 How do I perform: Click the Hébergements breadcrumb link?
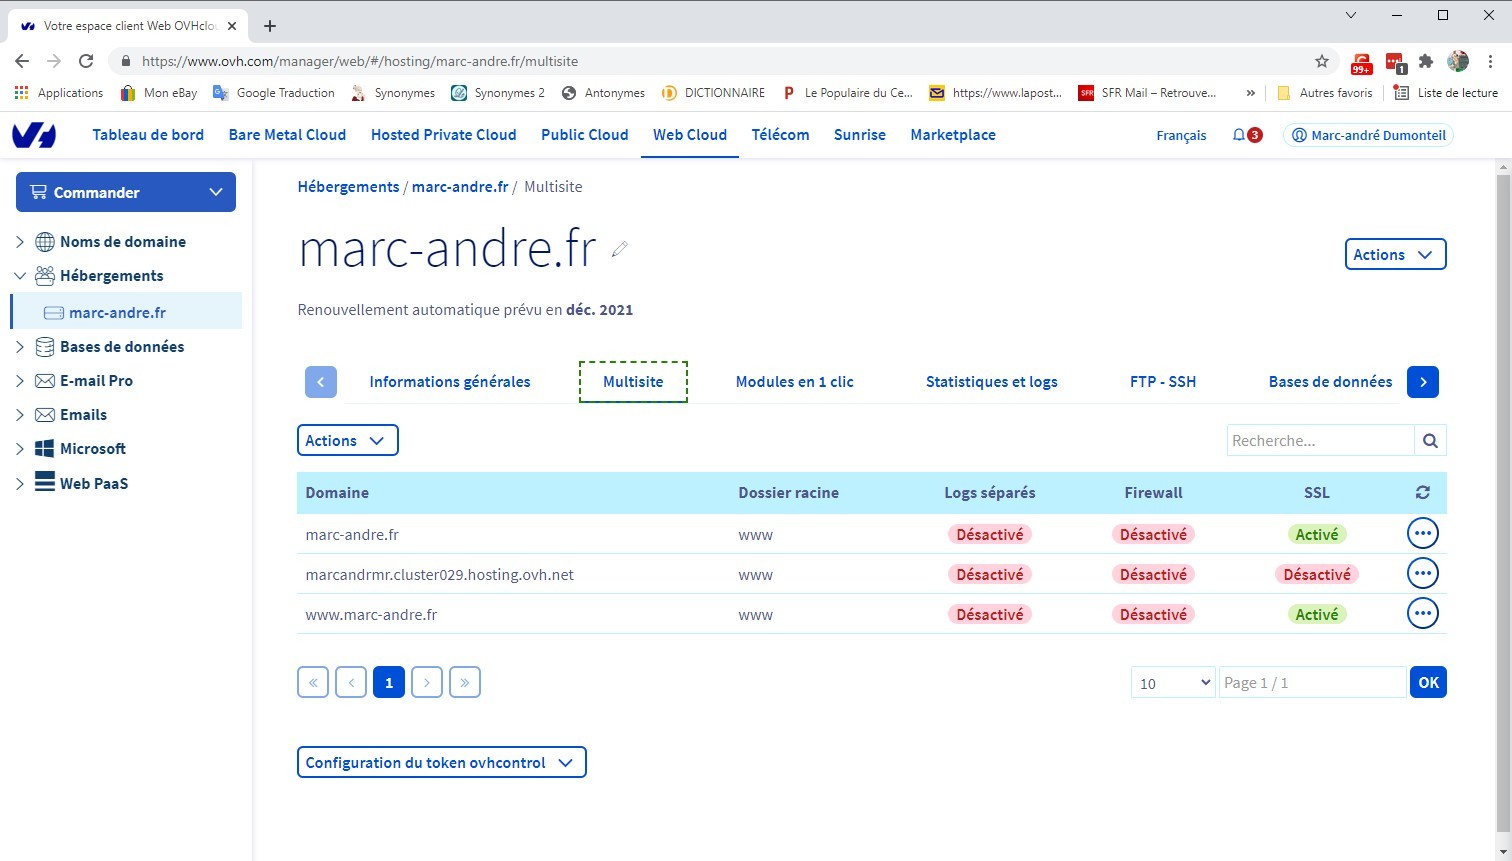(x=348, y=187)
